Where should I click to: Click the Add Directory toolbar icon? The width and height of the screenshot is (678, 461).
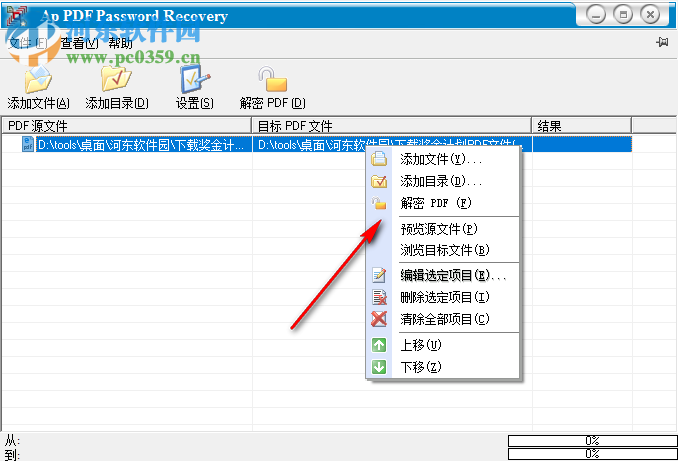(116, 79)
